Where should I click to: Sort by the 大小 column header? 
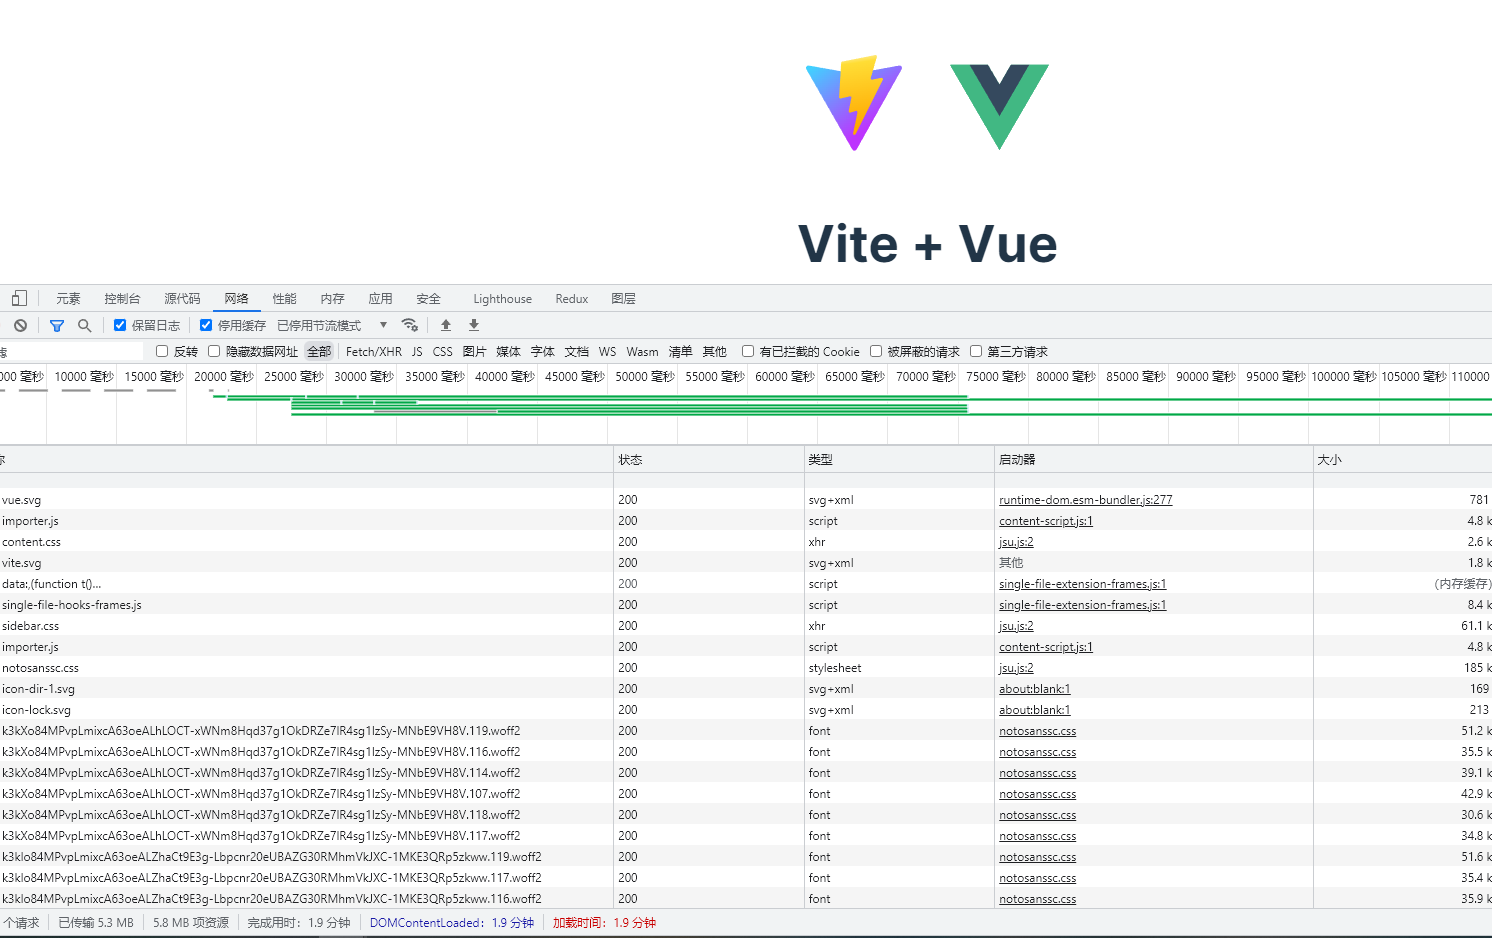pyautogui.click(x=1402, y=459)
